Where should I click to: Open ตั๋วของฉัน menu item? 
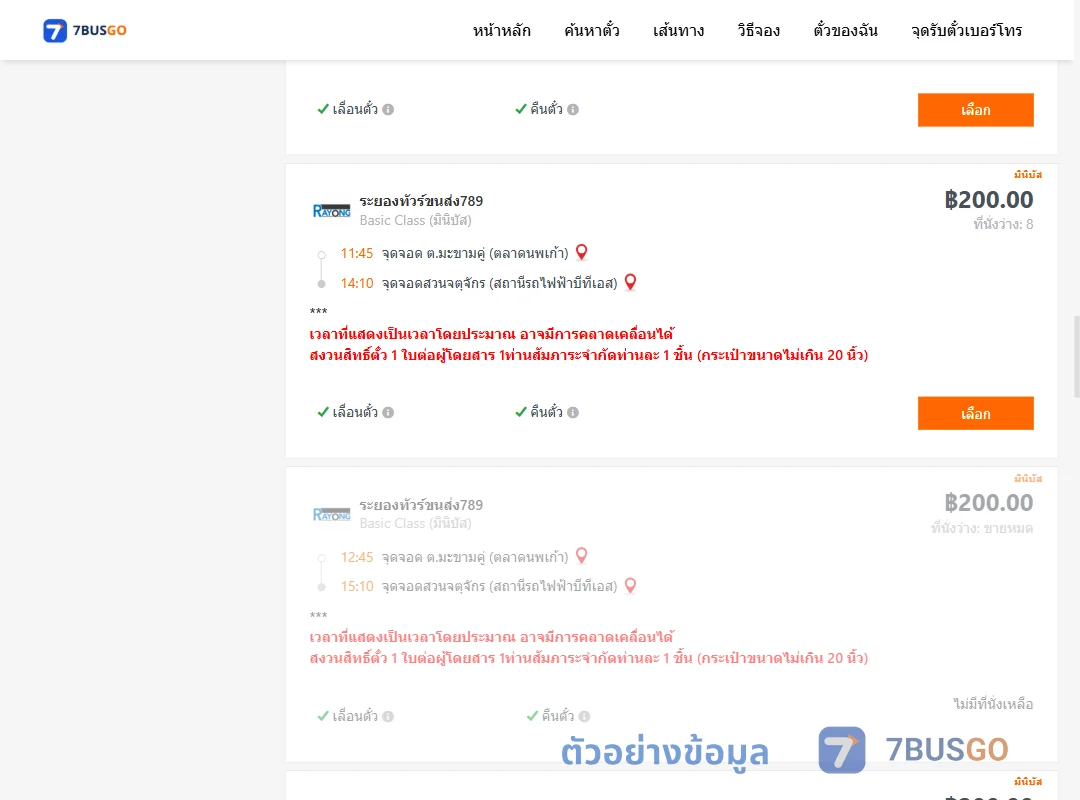[845, 30]
